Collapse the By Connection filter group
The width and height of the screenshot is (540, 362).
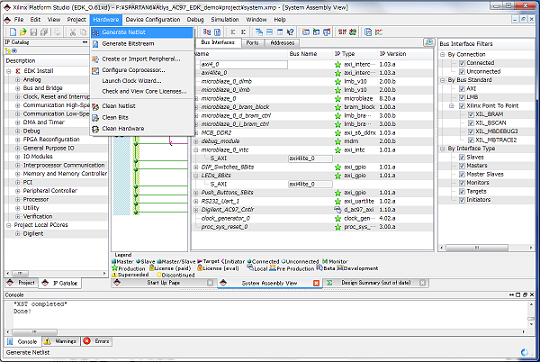point(443,54)
